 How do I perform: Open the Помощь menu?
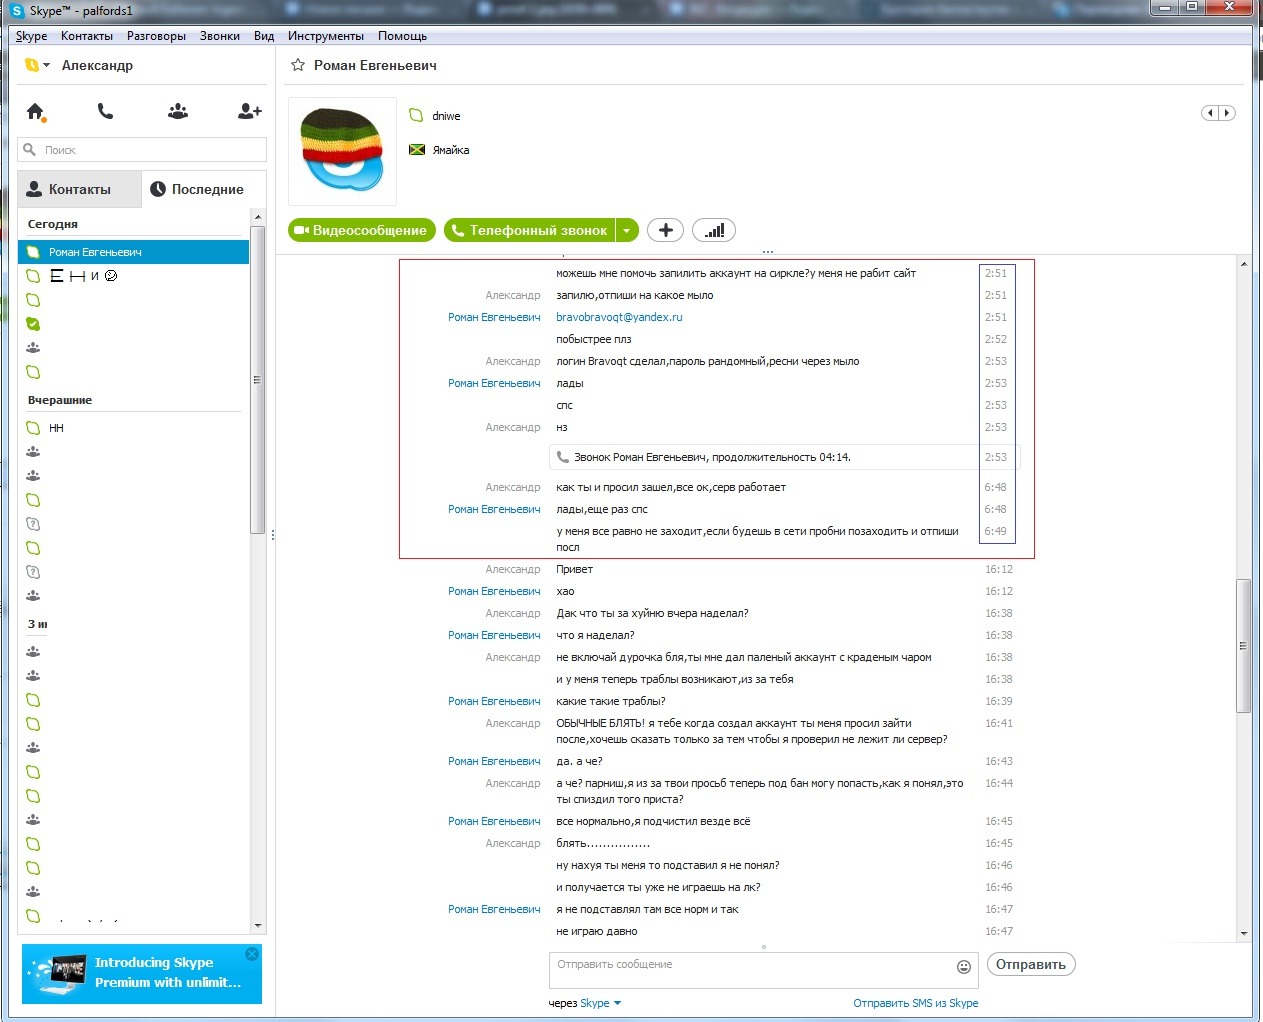coord(402,36)
